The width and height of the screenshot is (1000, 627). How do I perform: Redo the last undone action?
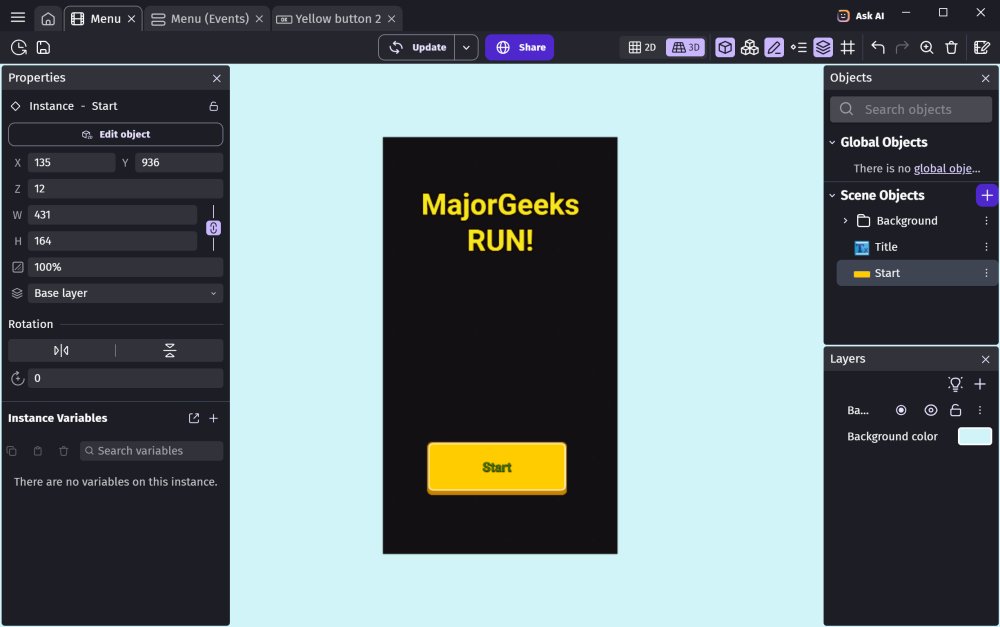tap(902, 47)
